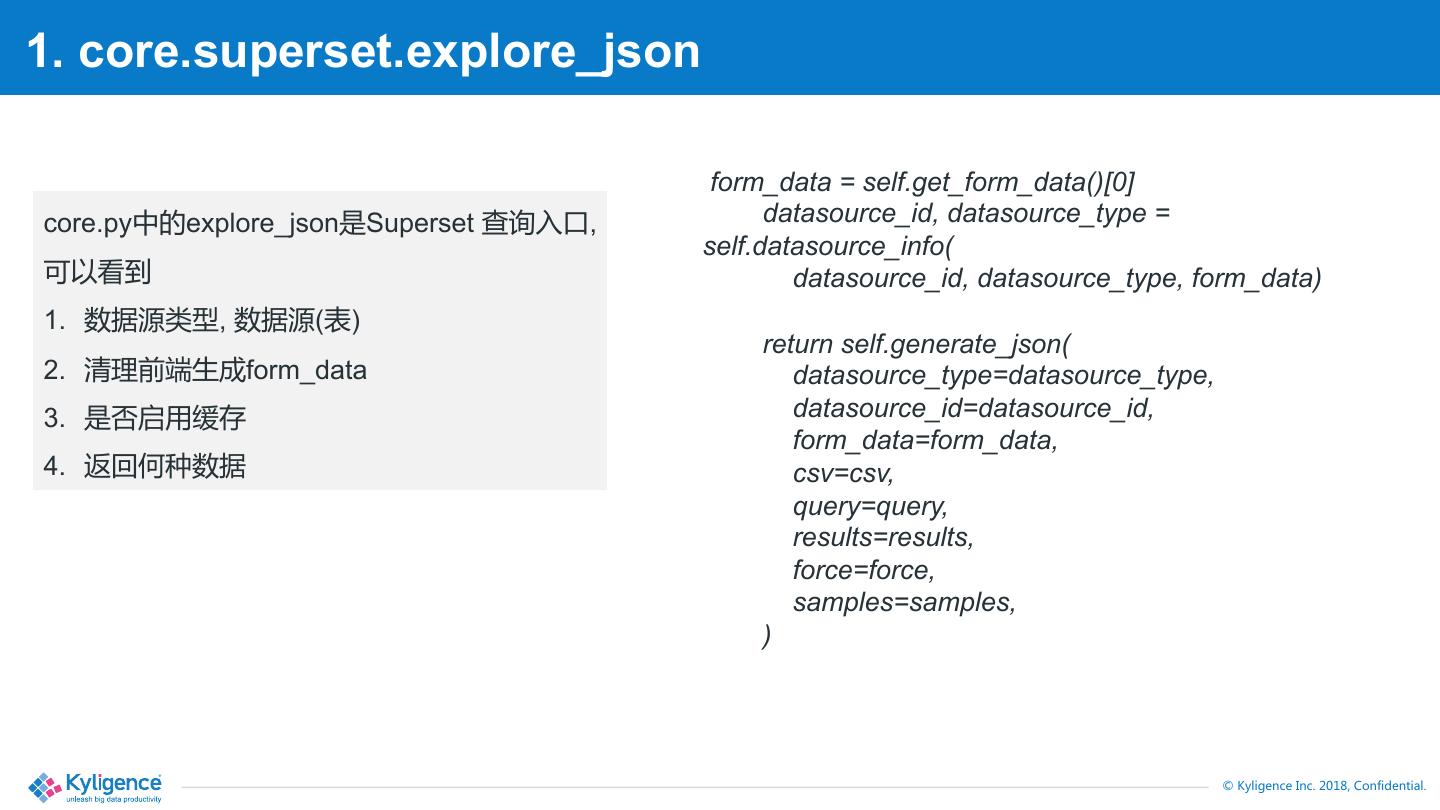Click the query=query argument line
The width and height of the screenshot is (1440, 810).
point(870,505)
